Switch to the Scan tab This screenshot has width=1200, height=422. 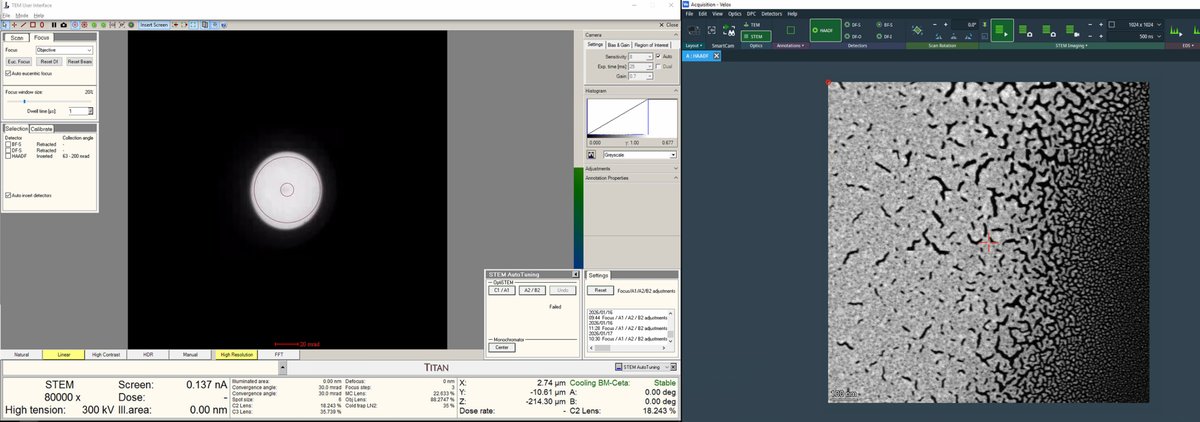(16, 37)
